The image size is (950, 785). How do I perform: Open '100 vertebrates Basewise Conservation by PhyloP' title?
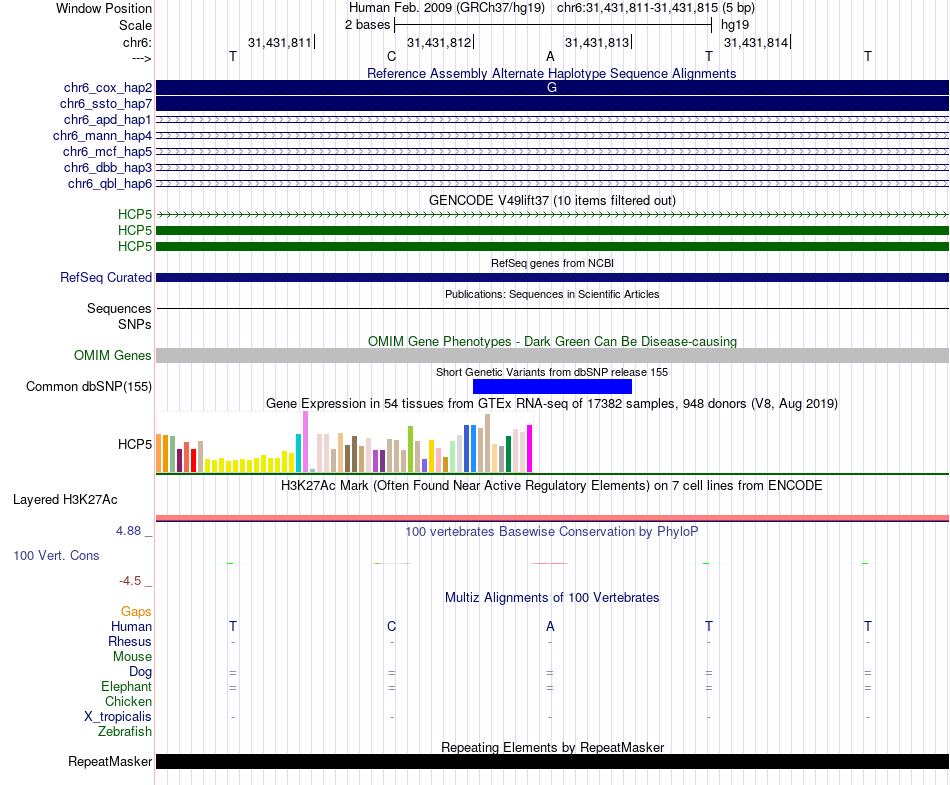pyautogui.click(x=552, y=531)
